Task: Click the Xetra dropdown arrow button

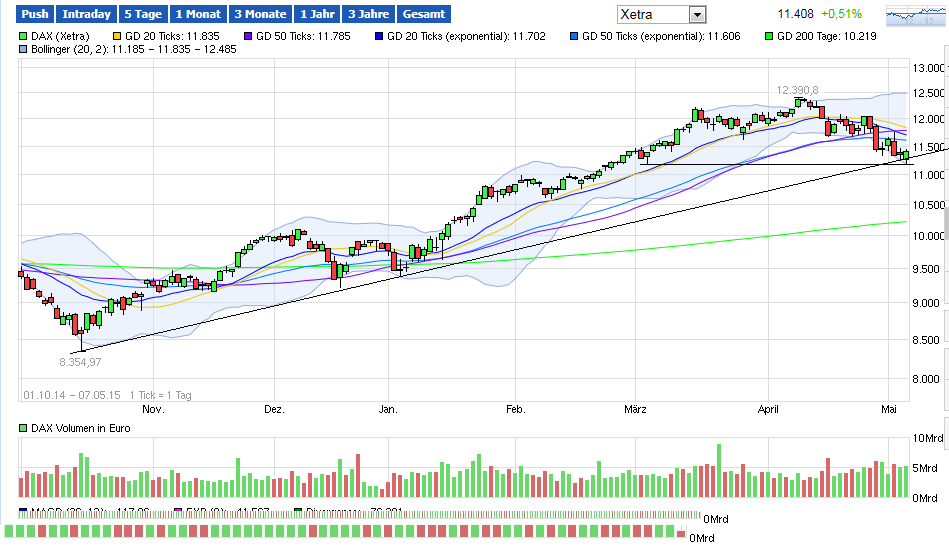Action: (x=697, y=15)
